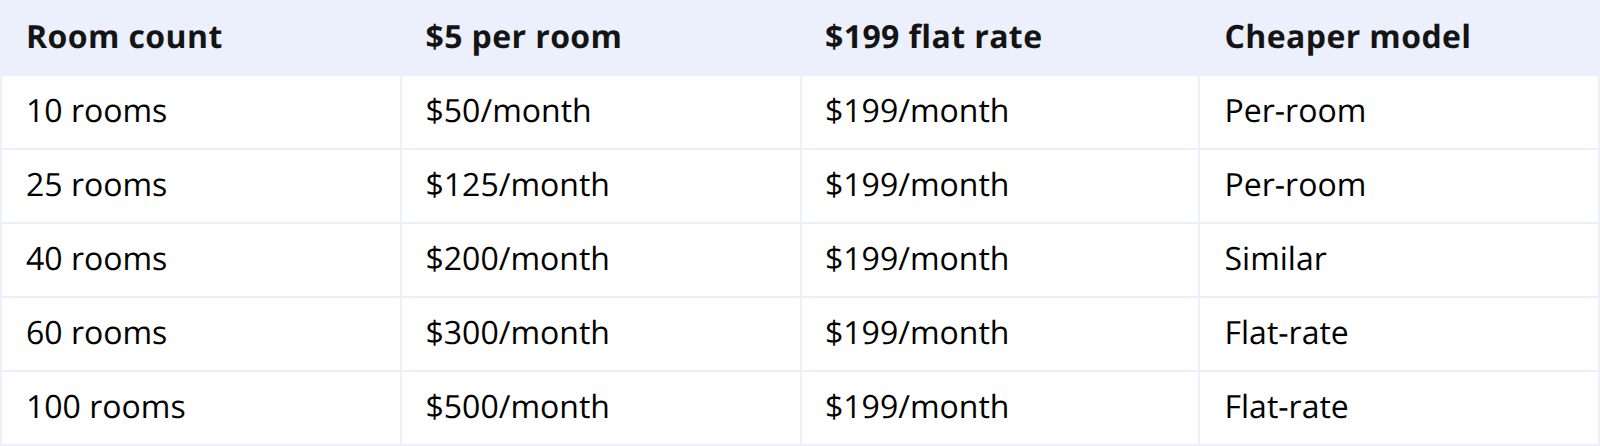Click $199/month in the 100 rooms row

pos(917,407)
